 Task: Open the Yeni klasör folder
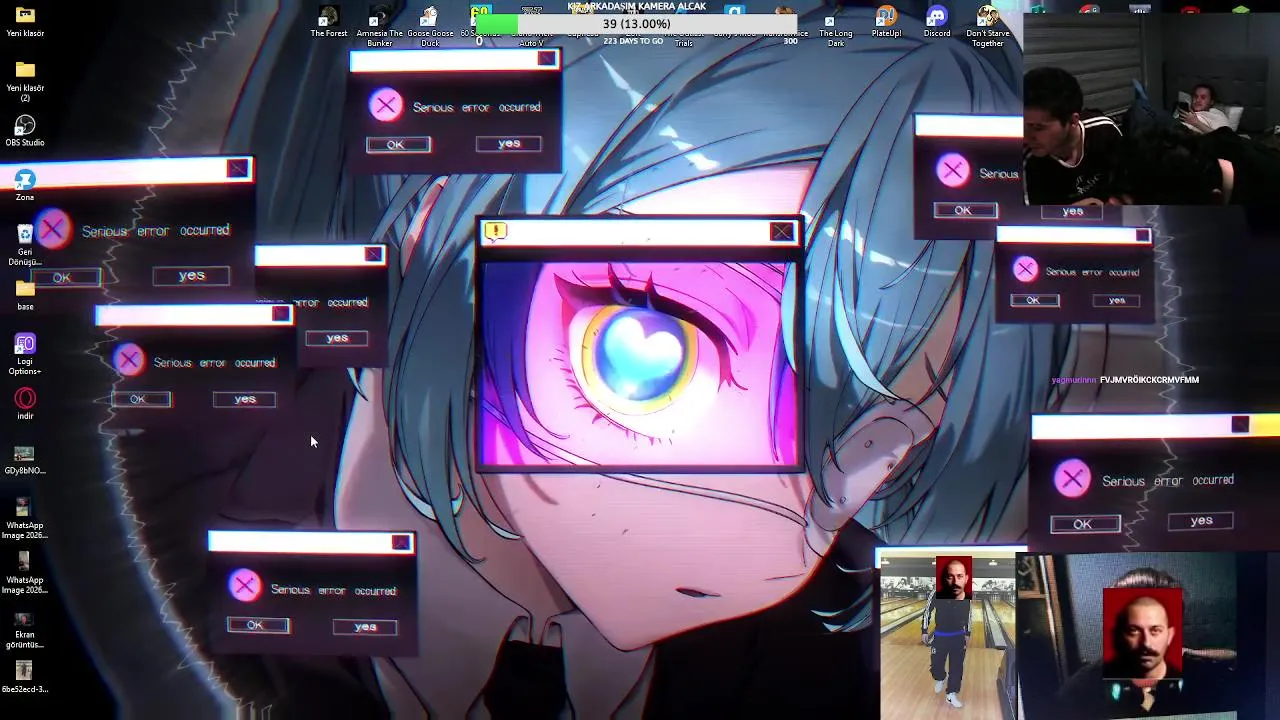click(x=25, y=21)
